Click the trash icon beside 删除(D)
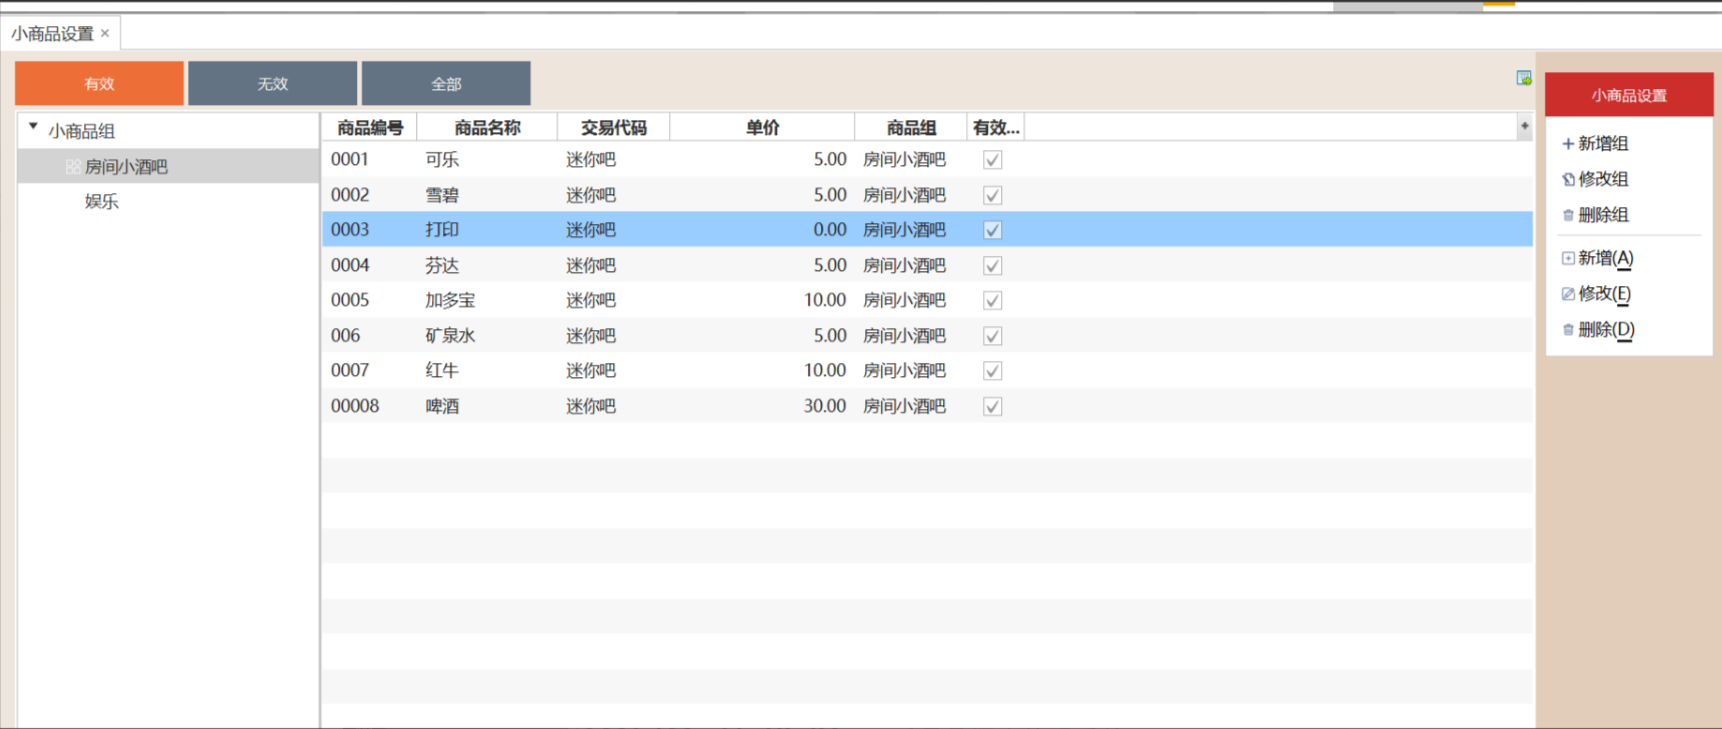Image resolution: width=1722 pixels, height=729 pixels. coord(1567,330)
